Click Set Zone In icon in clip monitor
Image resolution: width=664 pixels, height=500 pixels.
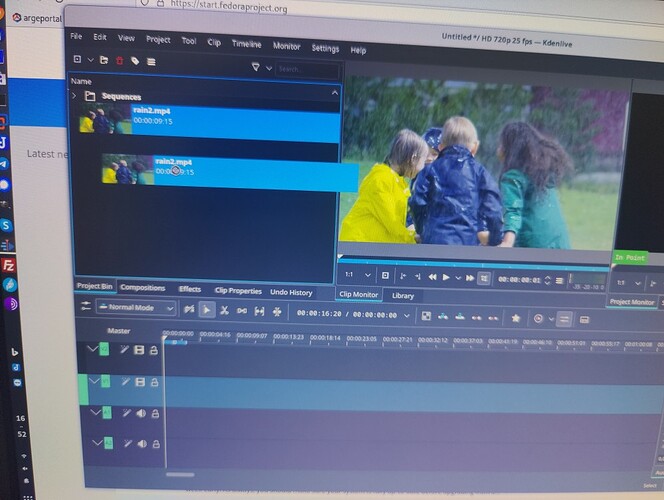(403, 276)
